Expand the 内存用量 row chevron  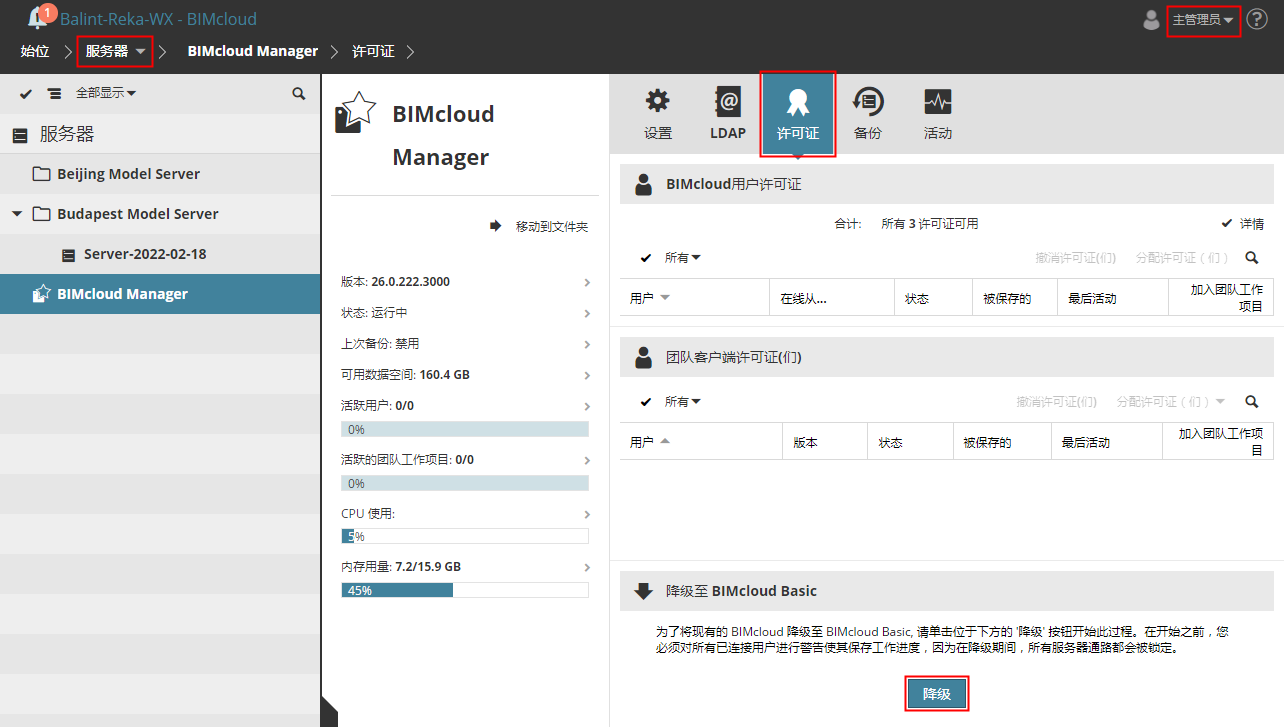pyautogui.click(x=587, y=568)
